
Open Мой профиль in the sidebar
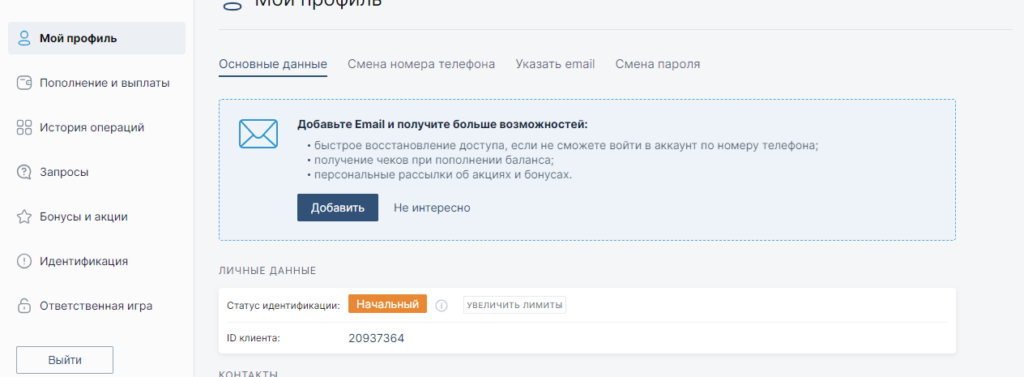tap(97, 38)
